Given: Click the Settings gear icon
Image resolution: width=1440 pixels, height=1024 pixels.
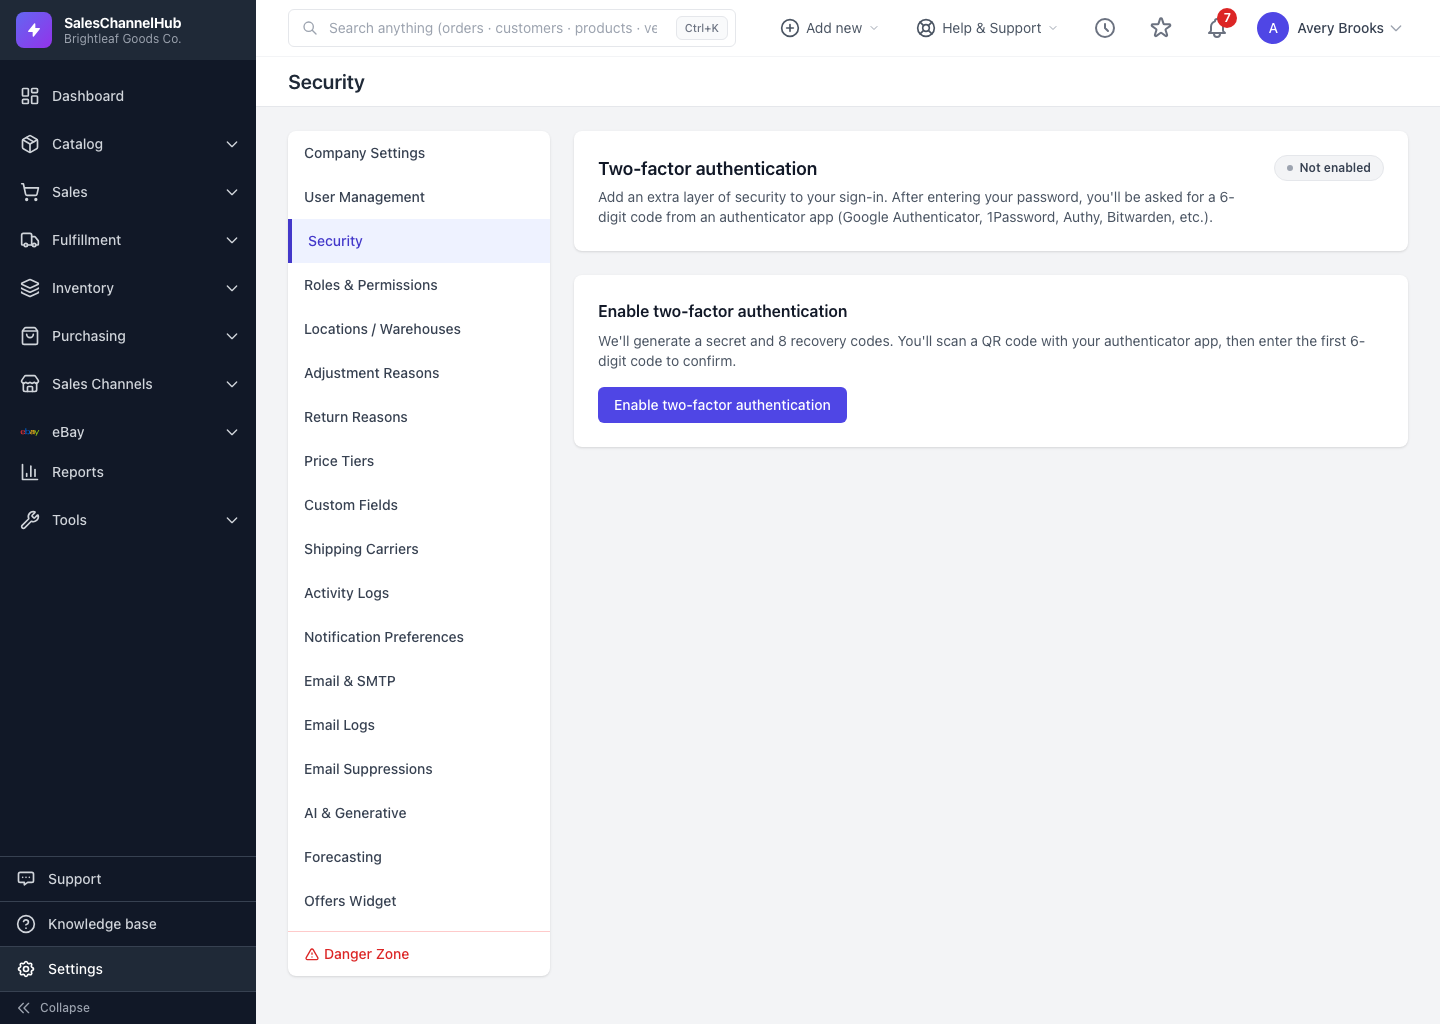Looking at the screenshot, I should pos(26,969).
